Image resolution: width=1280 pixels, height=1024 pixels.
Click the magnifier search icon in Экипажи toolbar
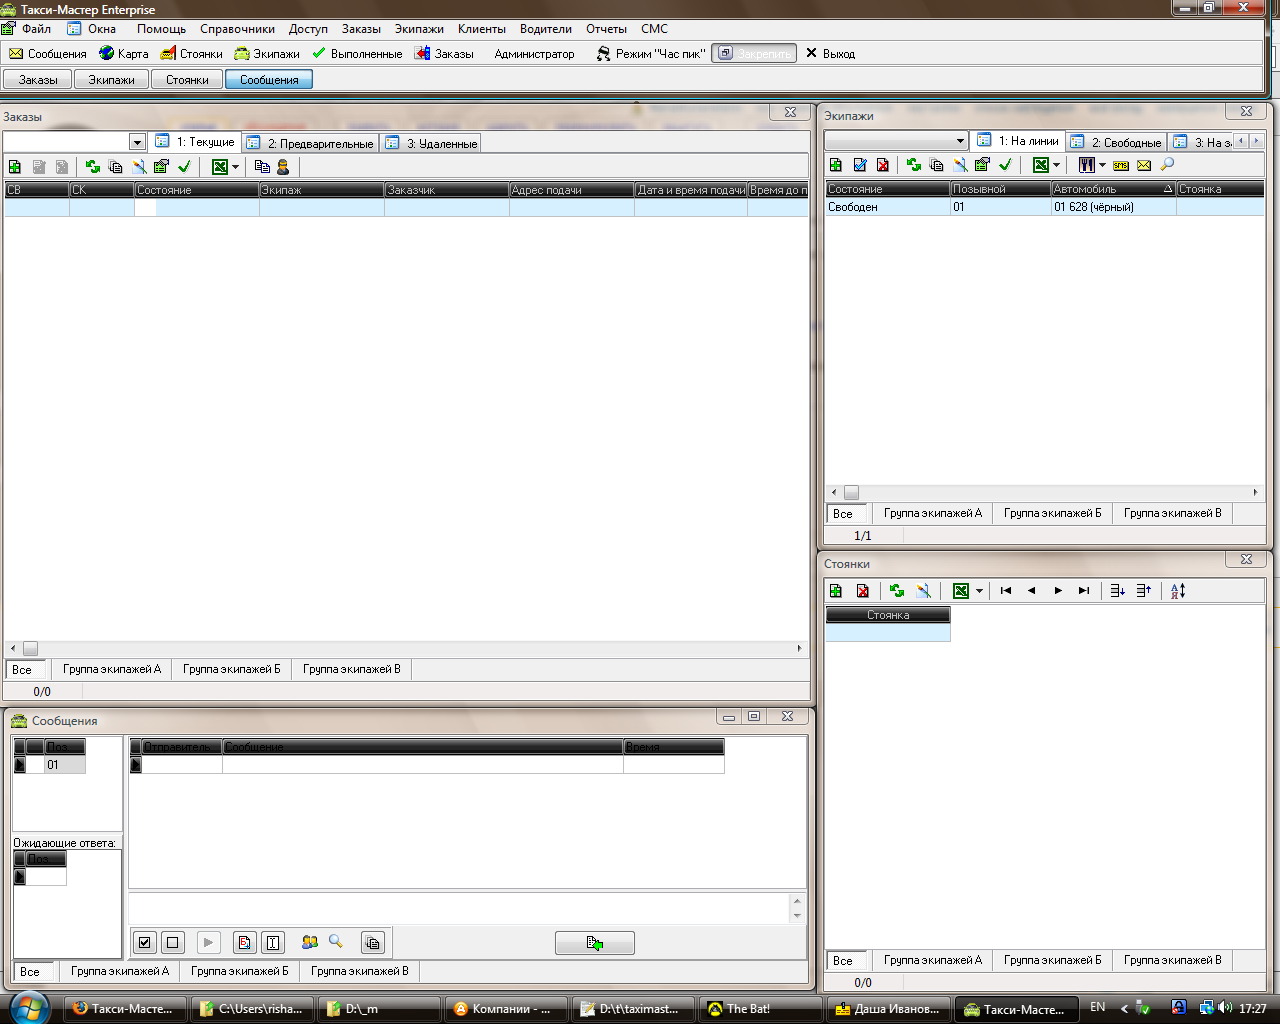[1167, 165]
